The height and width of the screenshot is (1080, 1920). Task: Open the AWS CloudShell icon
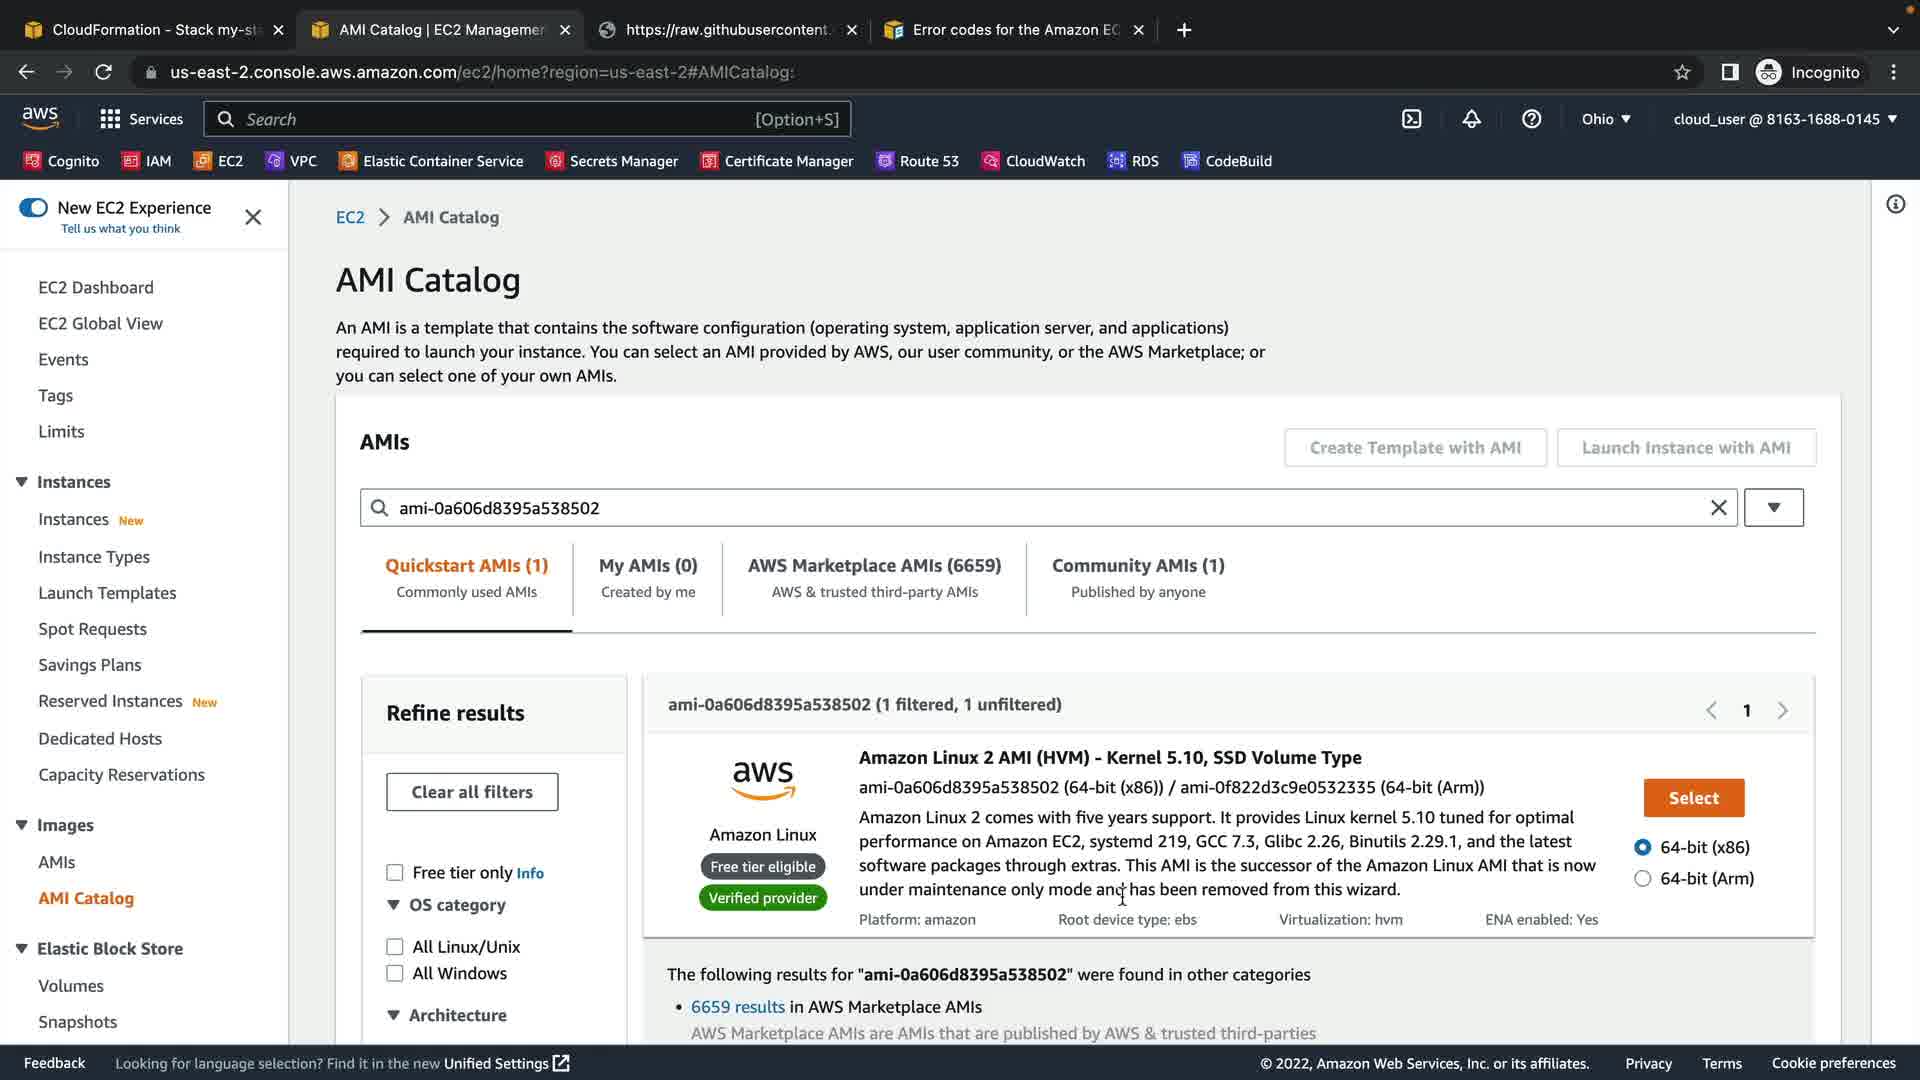[1411, 119]
